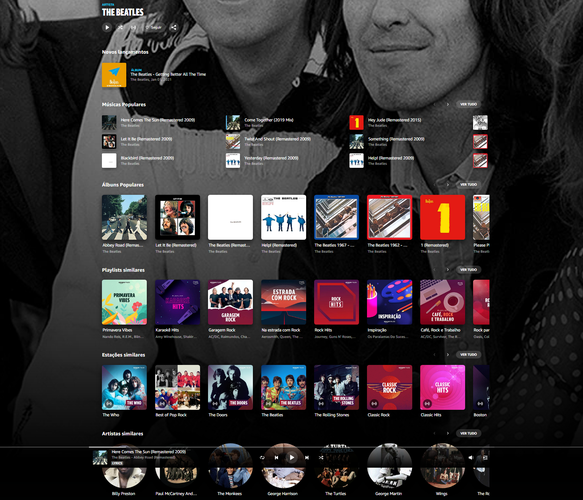
Task: Open Help! (Remastered) album cover
Action: point(284,217)
